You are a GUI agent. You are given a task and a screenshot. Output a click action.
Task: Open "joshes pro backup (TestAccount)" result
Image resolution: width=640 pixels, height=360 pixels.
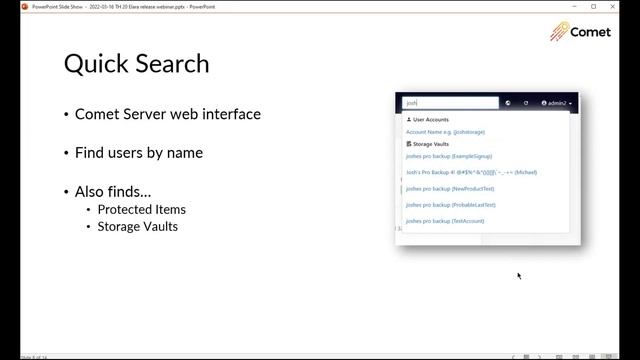pyautogui.click(x=445, y=221)
